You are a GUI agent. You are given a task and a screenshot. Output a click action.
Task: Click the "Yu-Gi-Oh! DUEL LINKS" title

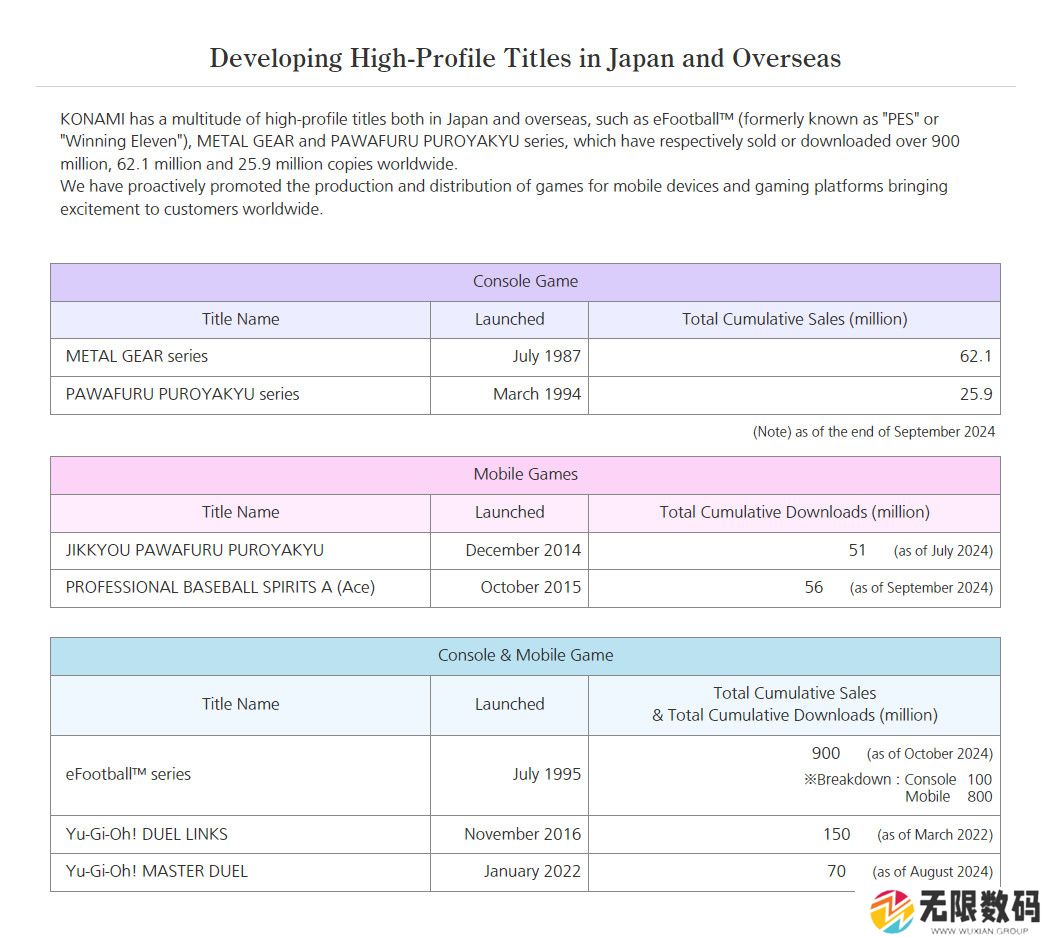point(147,834)
